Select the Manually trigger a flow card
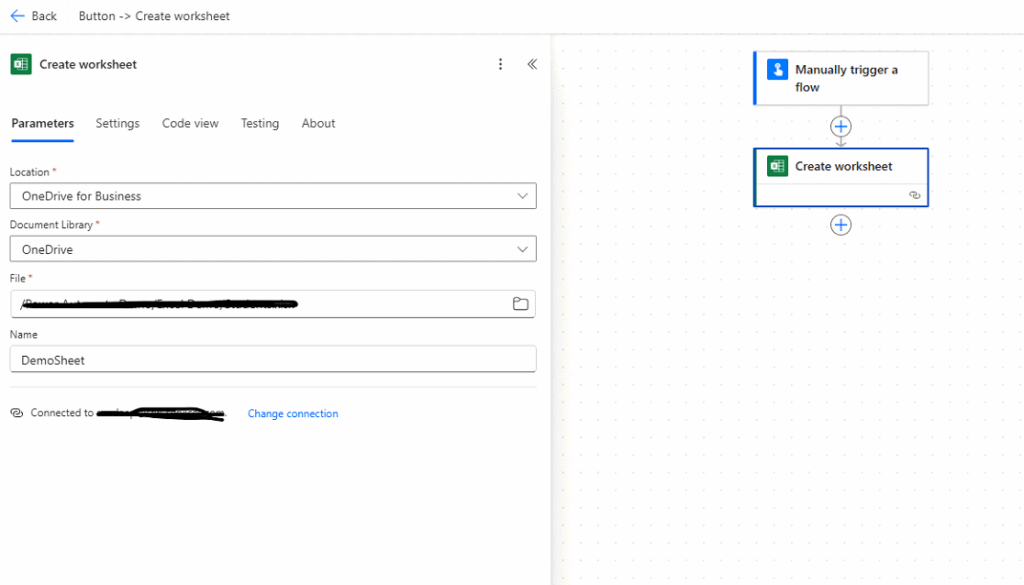 pos(850,78)
